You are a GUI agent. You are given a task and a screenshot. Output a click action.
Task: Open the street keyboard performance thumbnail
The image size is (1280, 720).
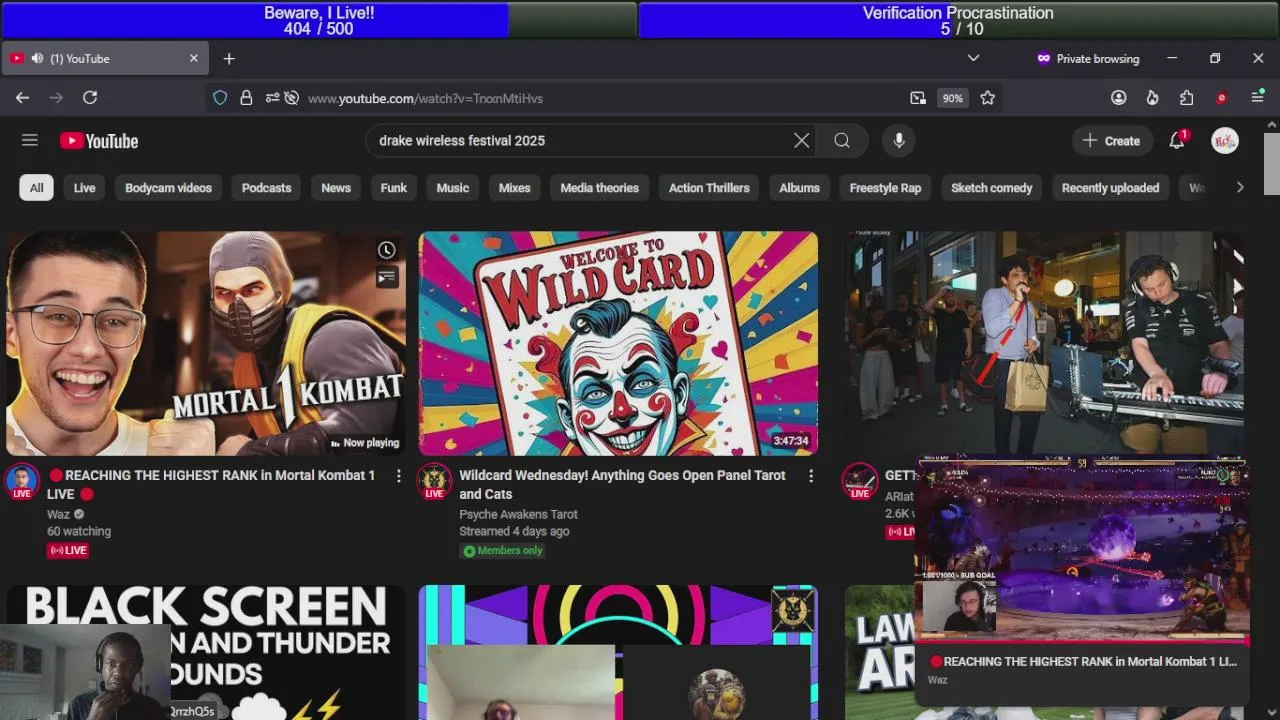(1044, 344)
